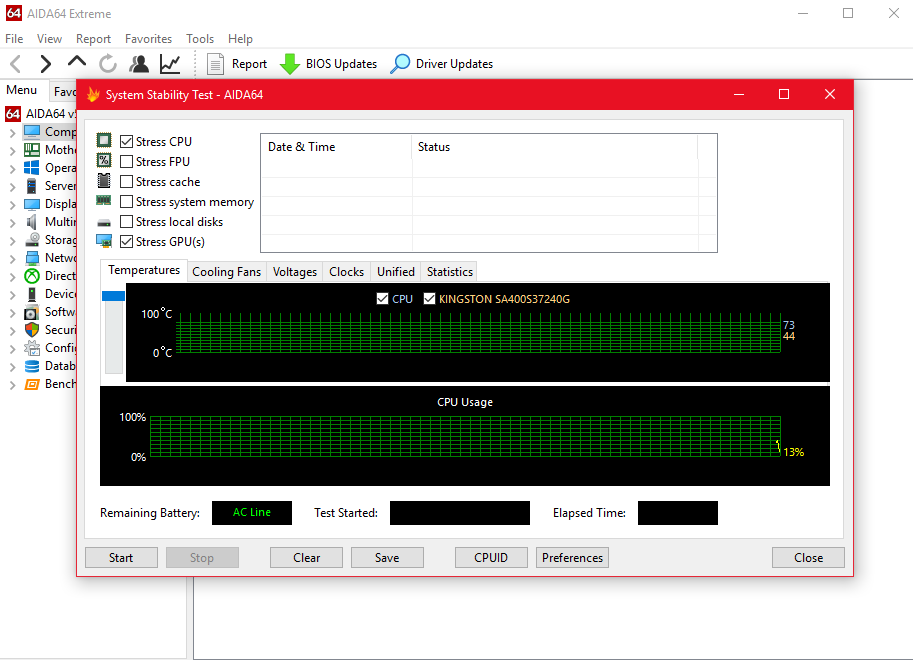
Task: Click the green BIOS Updates arrow icon
Action: (x=289, y=63)
